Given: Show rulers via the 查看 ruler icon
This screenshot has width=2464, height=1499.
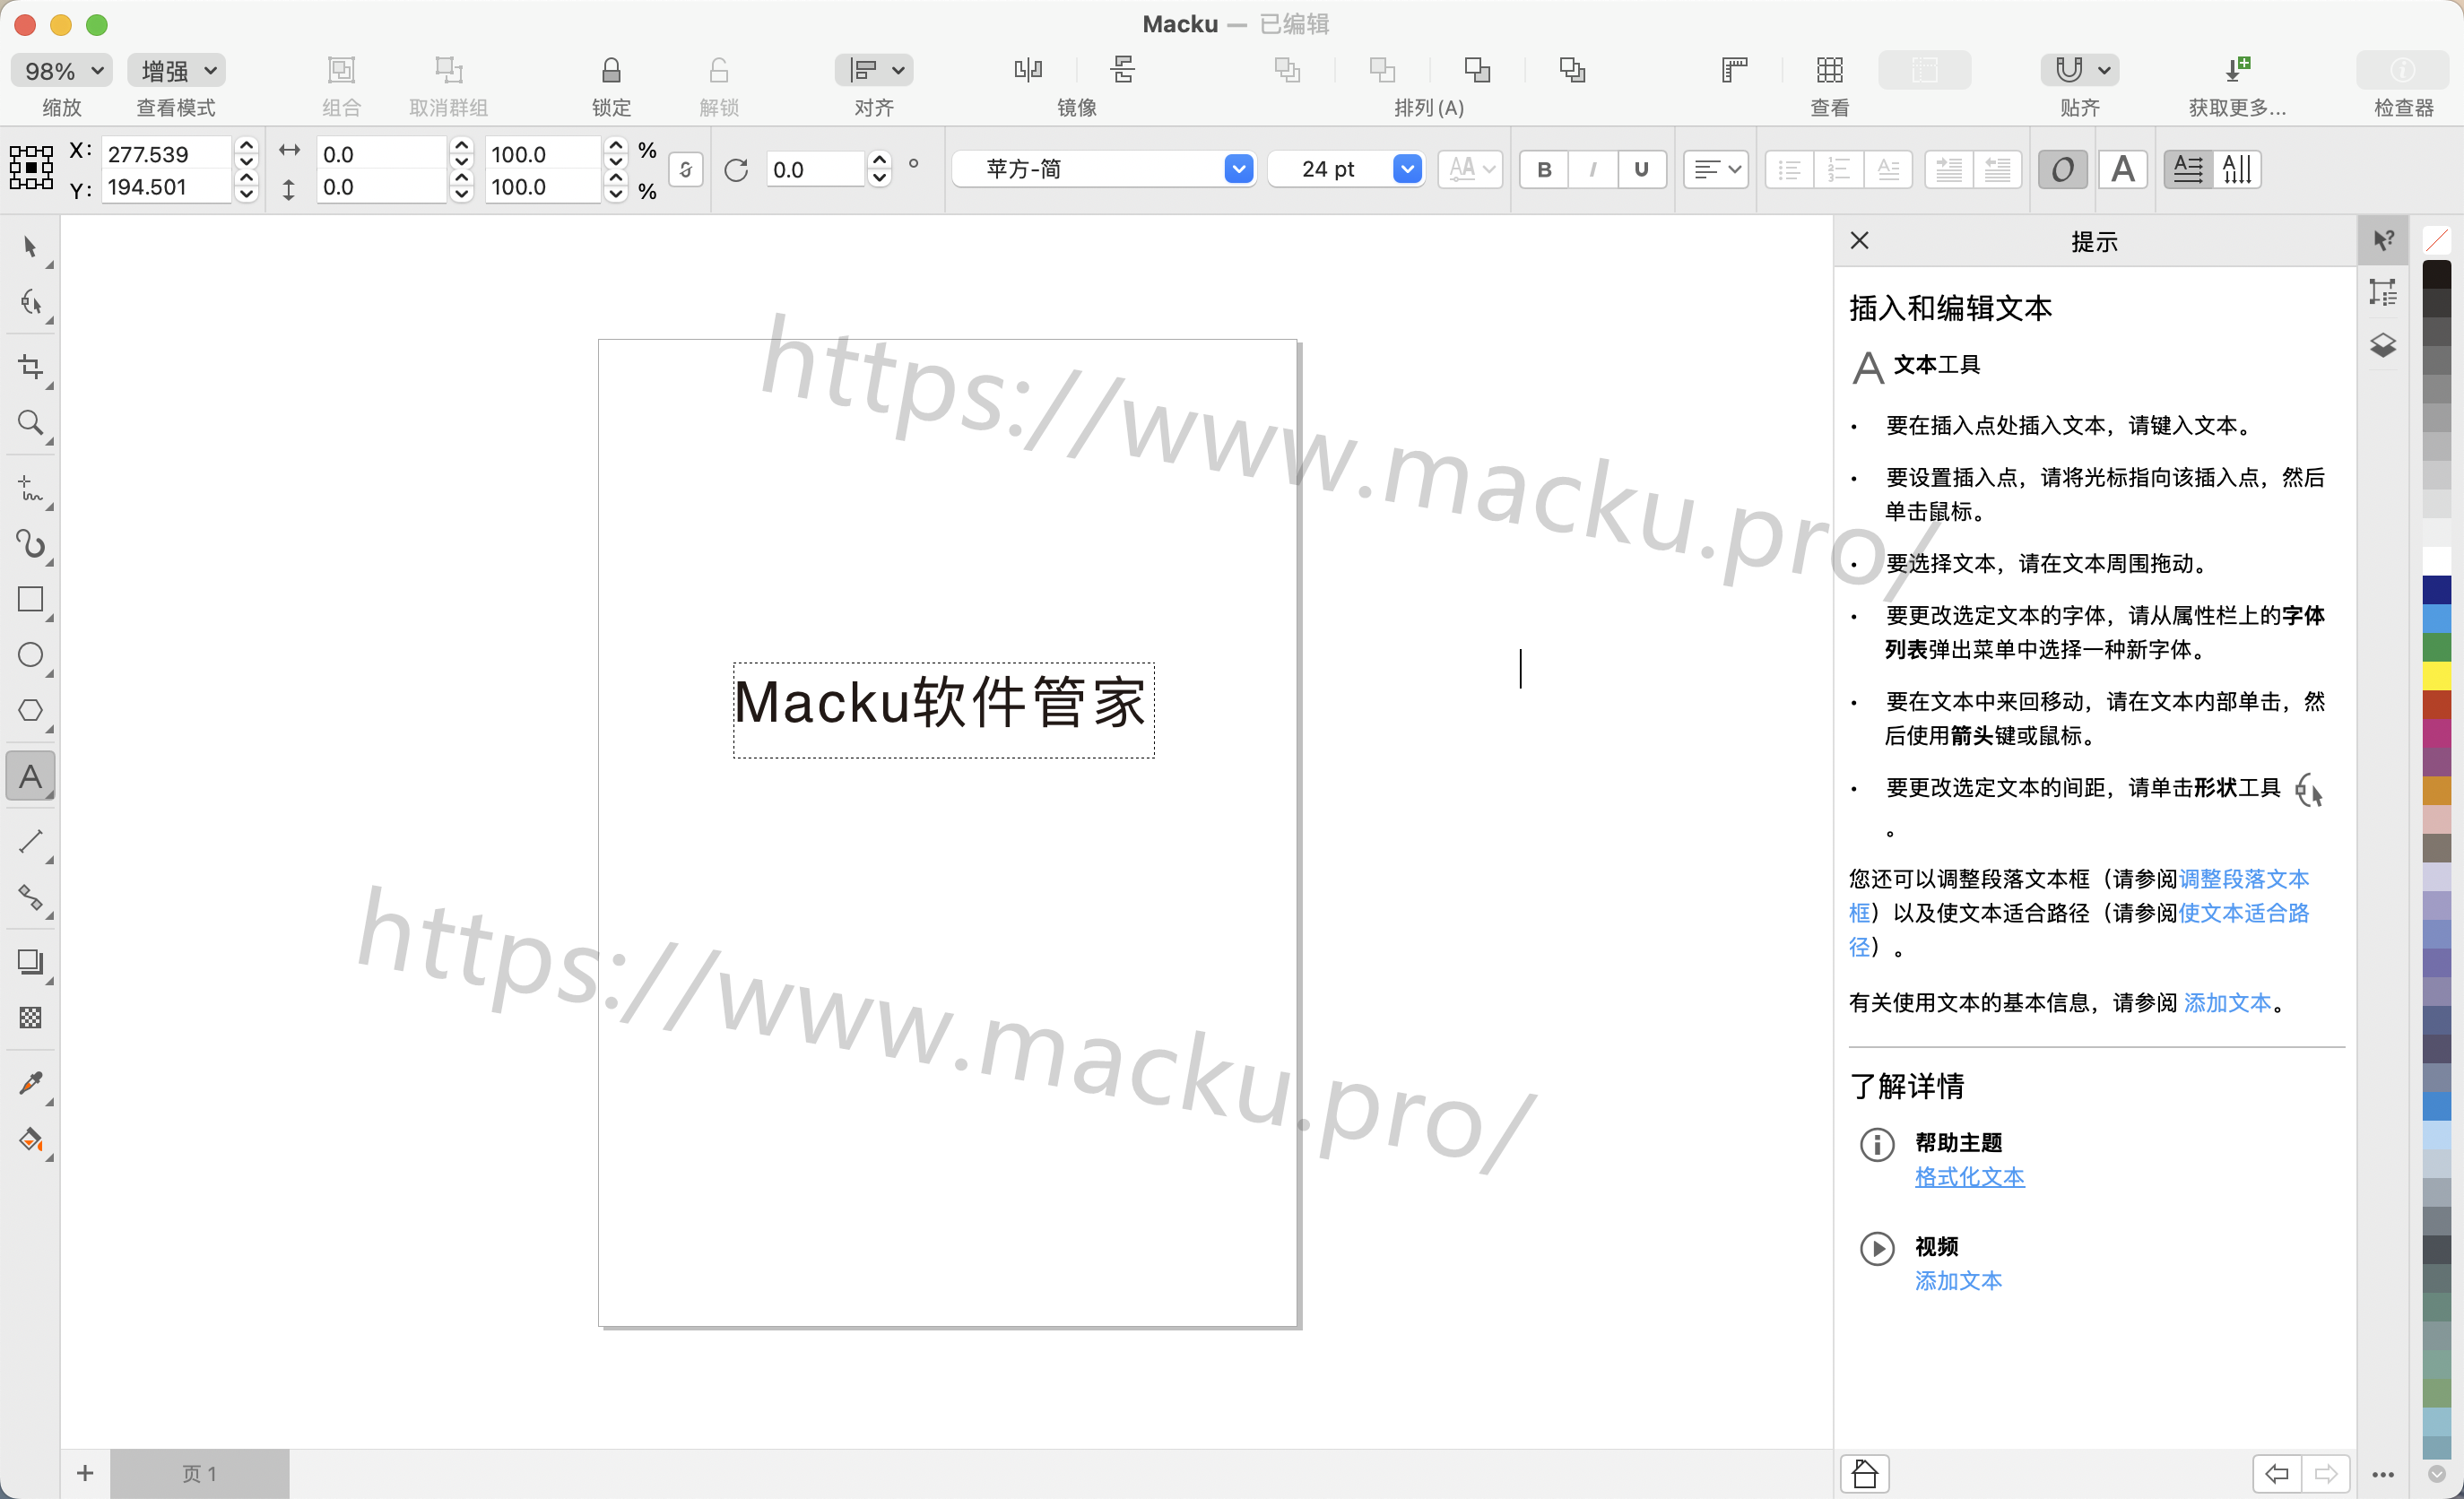Looking at the screenshot, I should pyautogui.click(x=1735, y=70).
